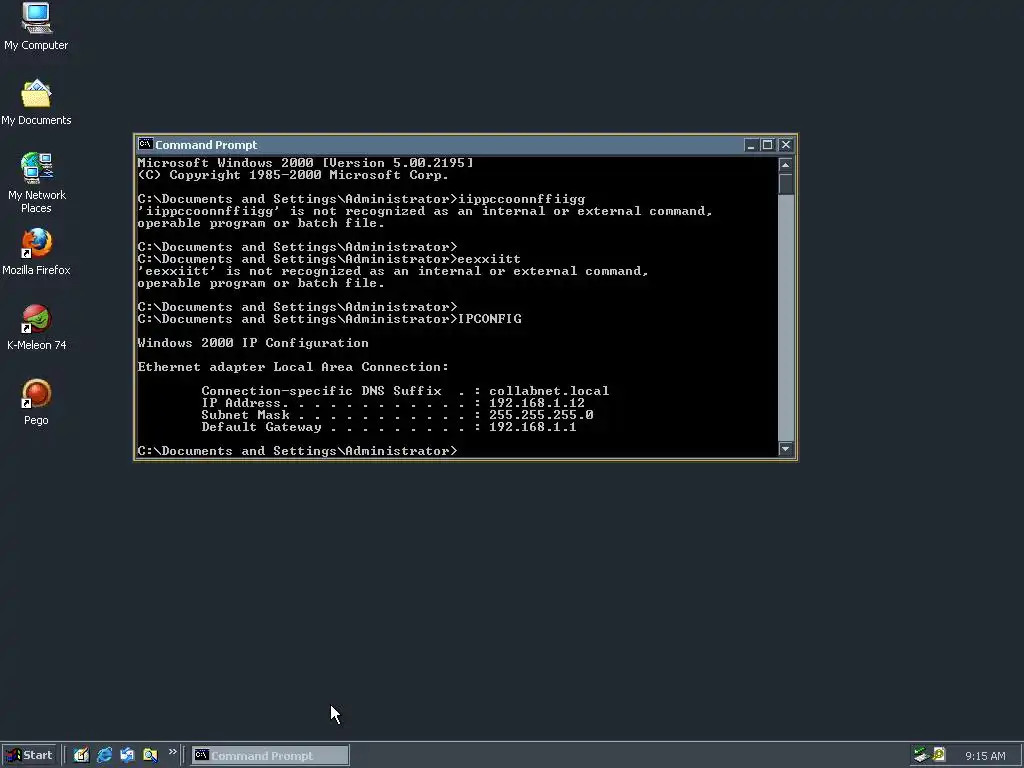Minimize the Command Prompt window

[750, 145]
